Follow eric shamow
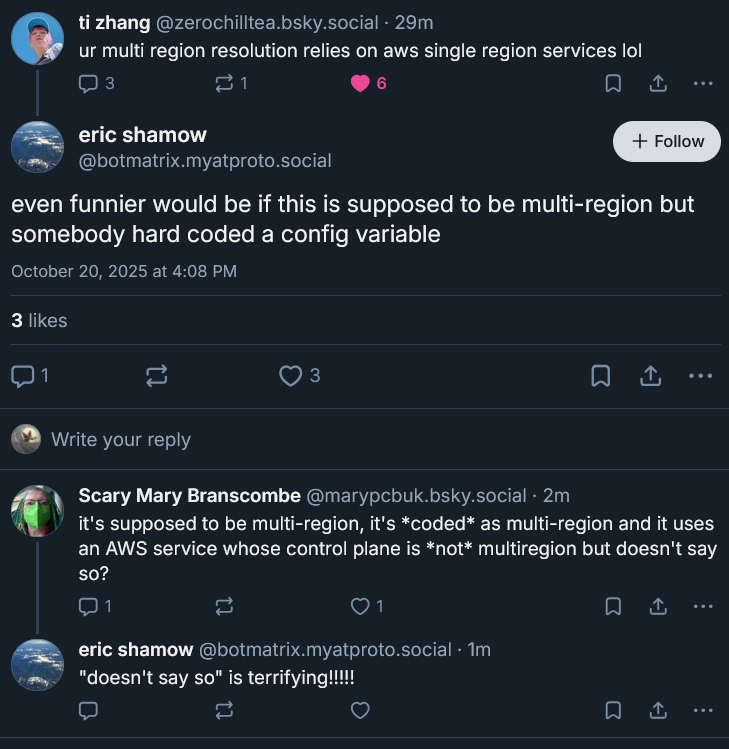 tap(667, 142)
